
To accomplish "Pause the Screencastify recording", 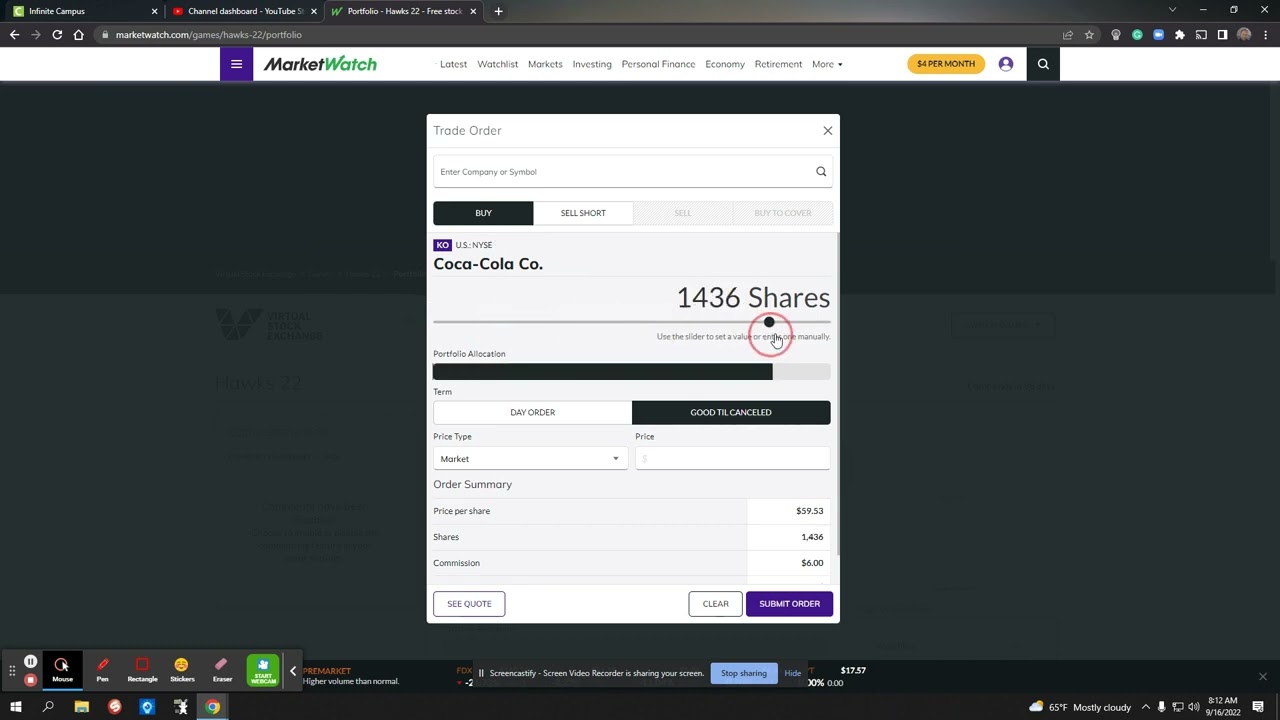I will point(30,662).
